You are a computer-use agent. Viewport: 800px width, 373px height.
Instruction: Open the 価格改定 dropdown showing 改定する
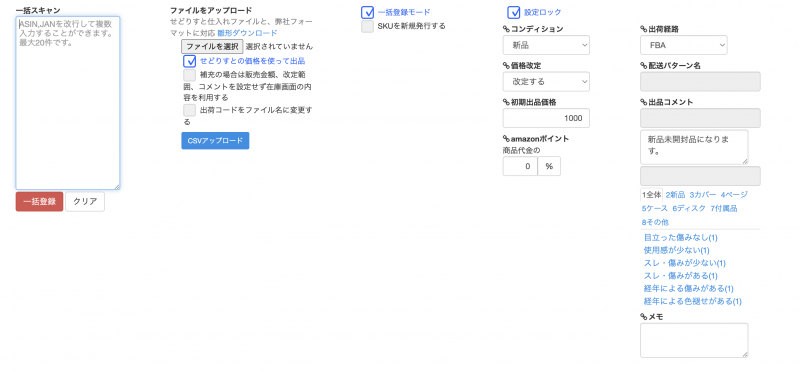tap(546, 82)
